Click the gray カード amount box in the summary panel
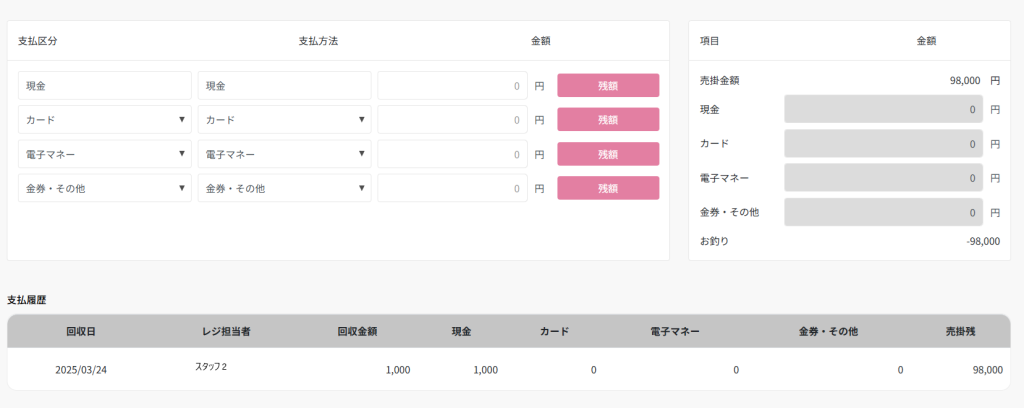The image size is (1024, 408). click(883, 143)
